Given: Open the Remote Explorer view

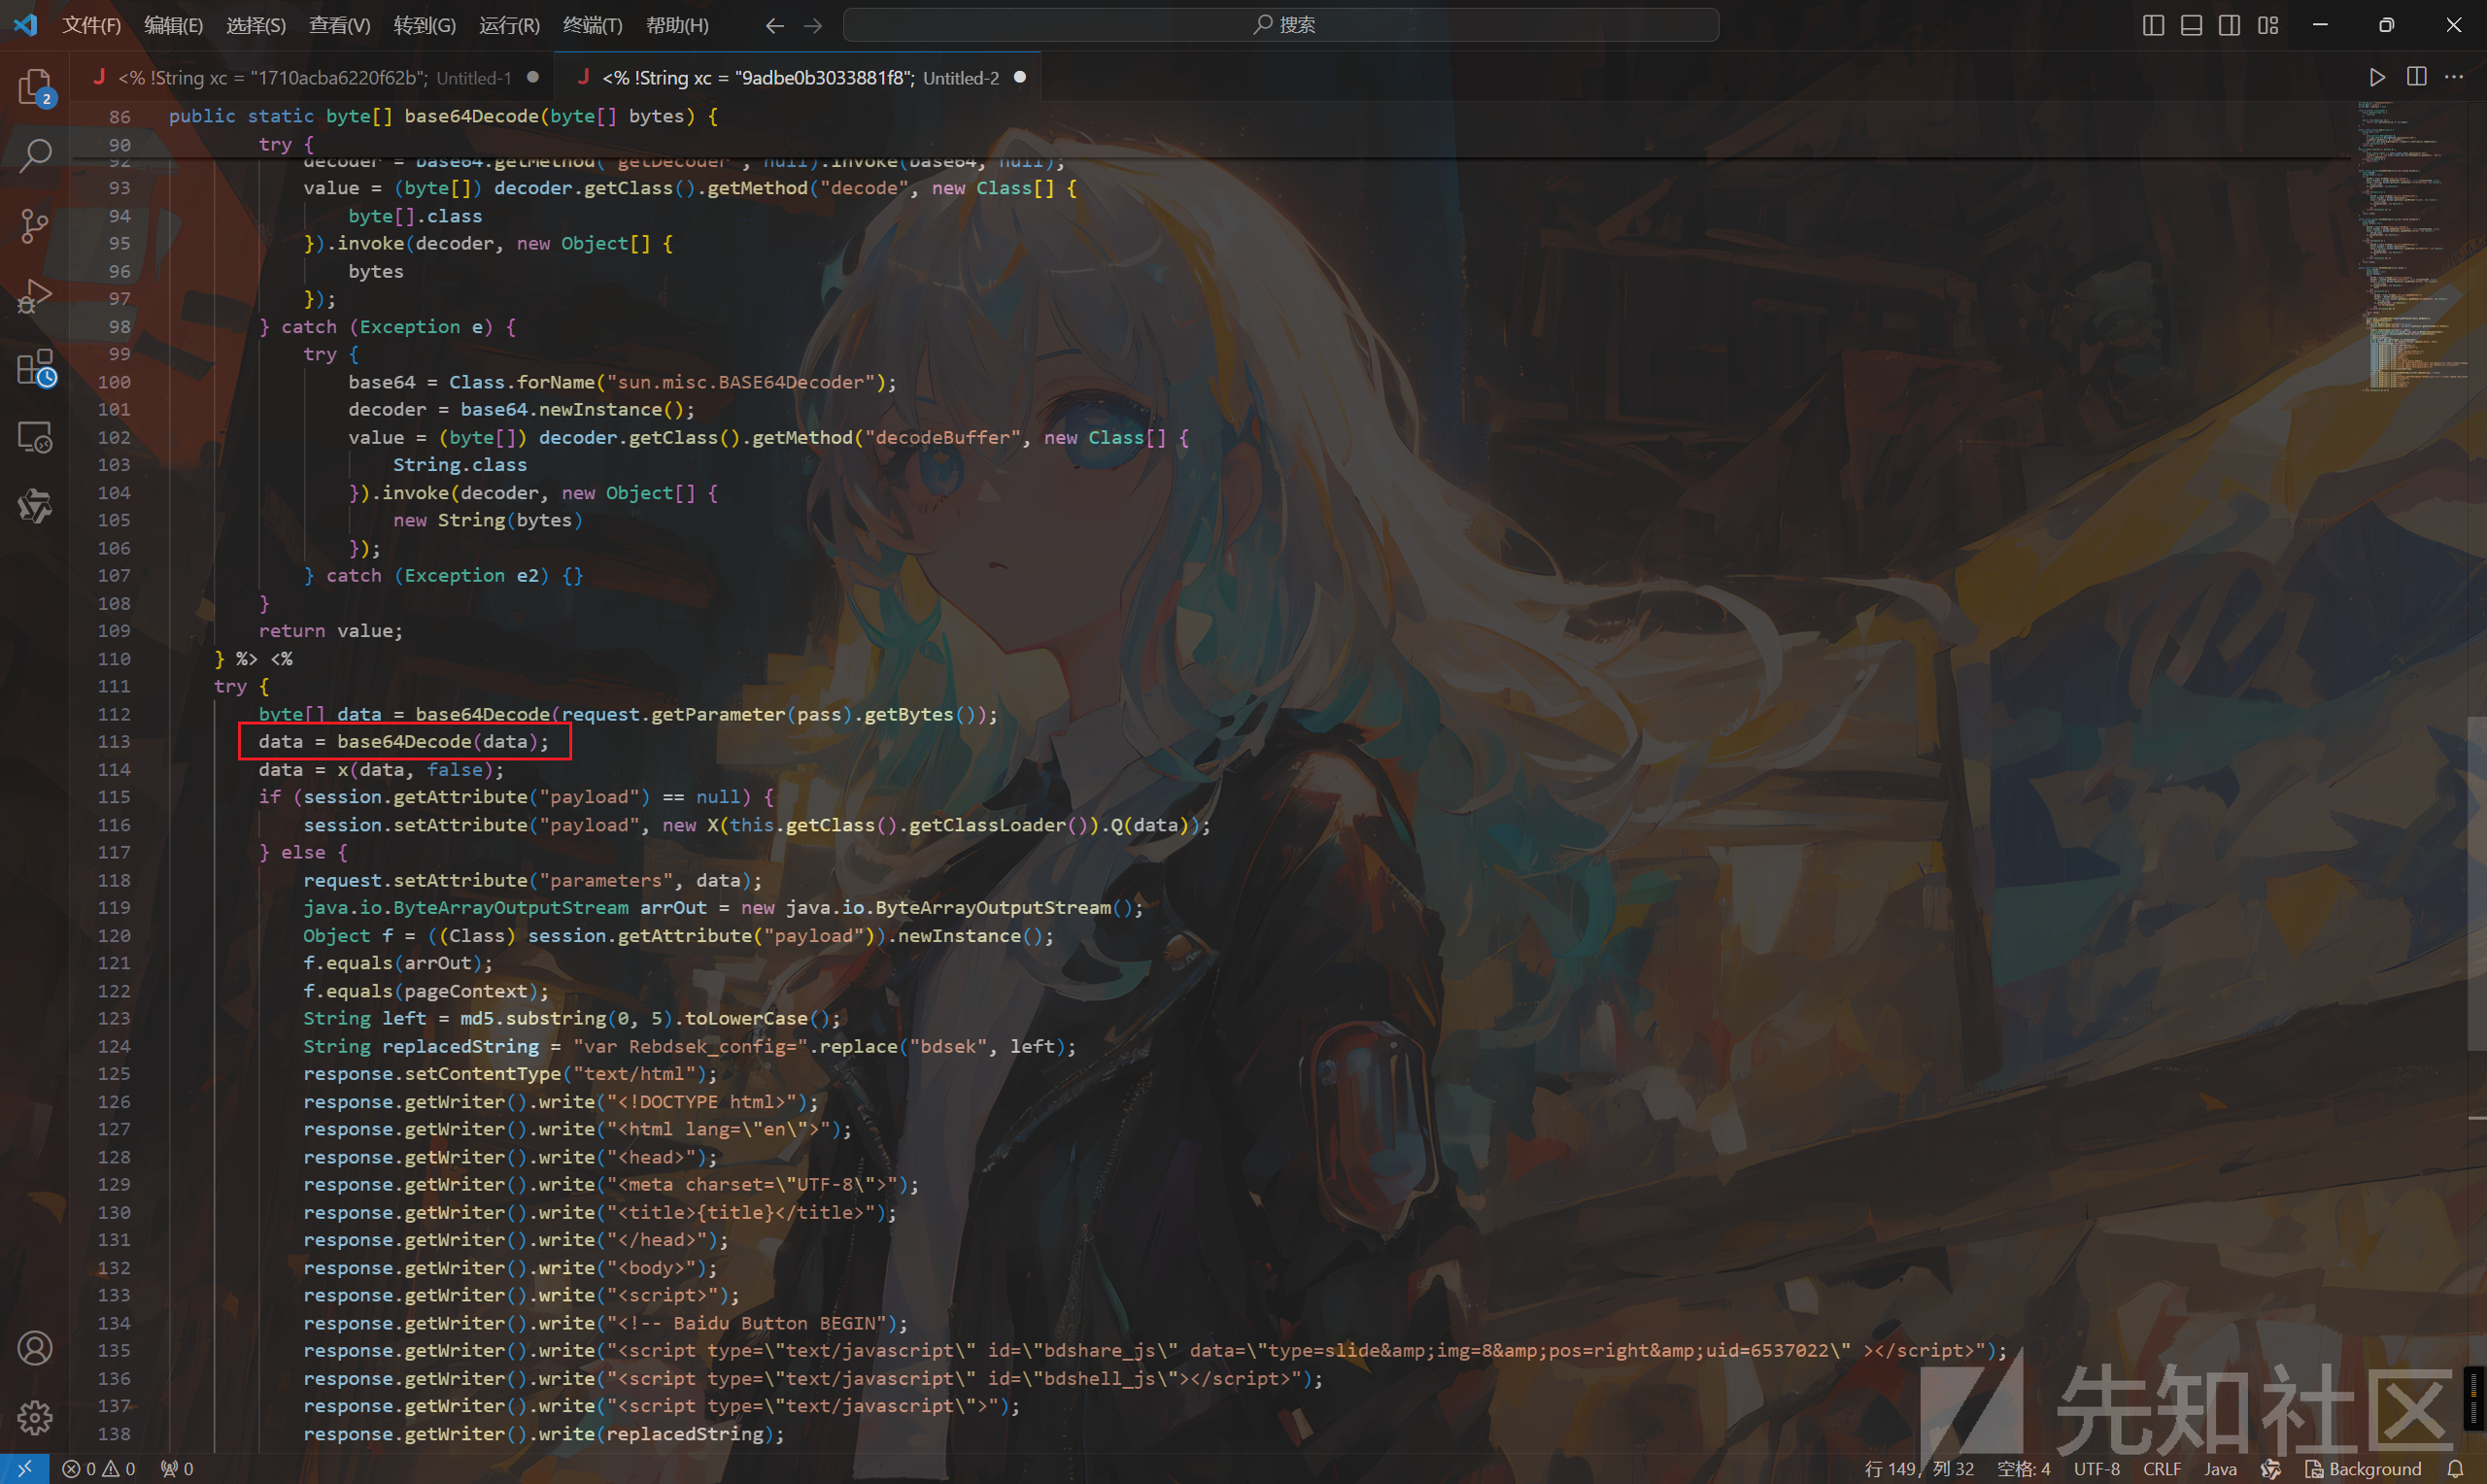Looking at the screenshot, I should click(35, 438).
